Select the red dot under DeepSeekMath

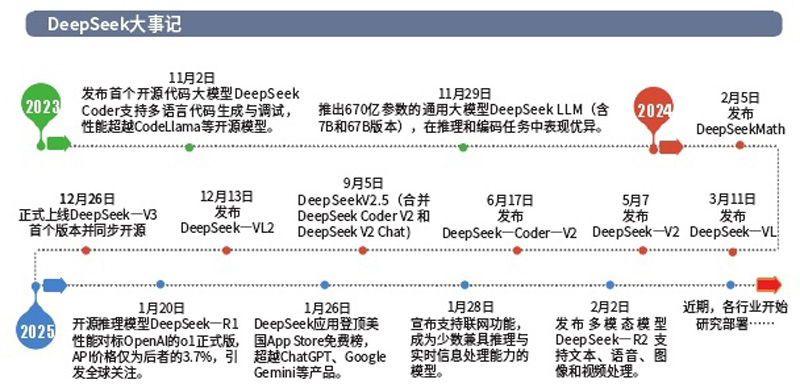click(x=740, y=145)
